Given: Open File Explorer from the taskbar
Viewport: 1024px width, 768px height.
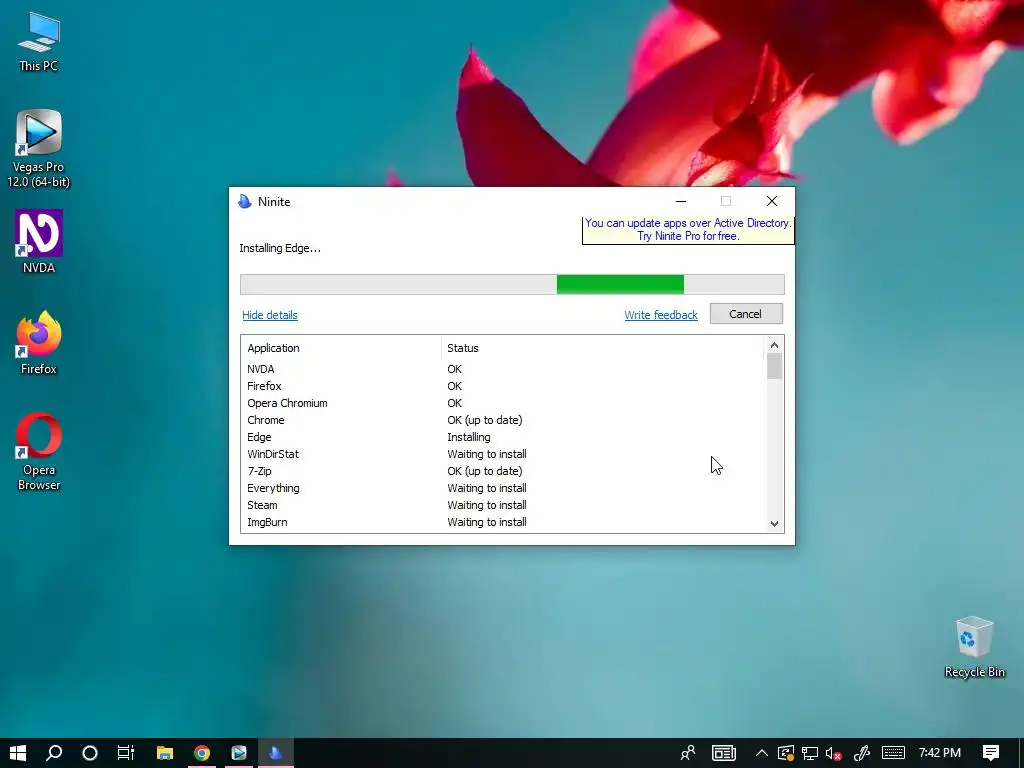Looking at the screenshot, I should click(165, 753).
